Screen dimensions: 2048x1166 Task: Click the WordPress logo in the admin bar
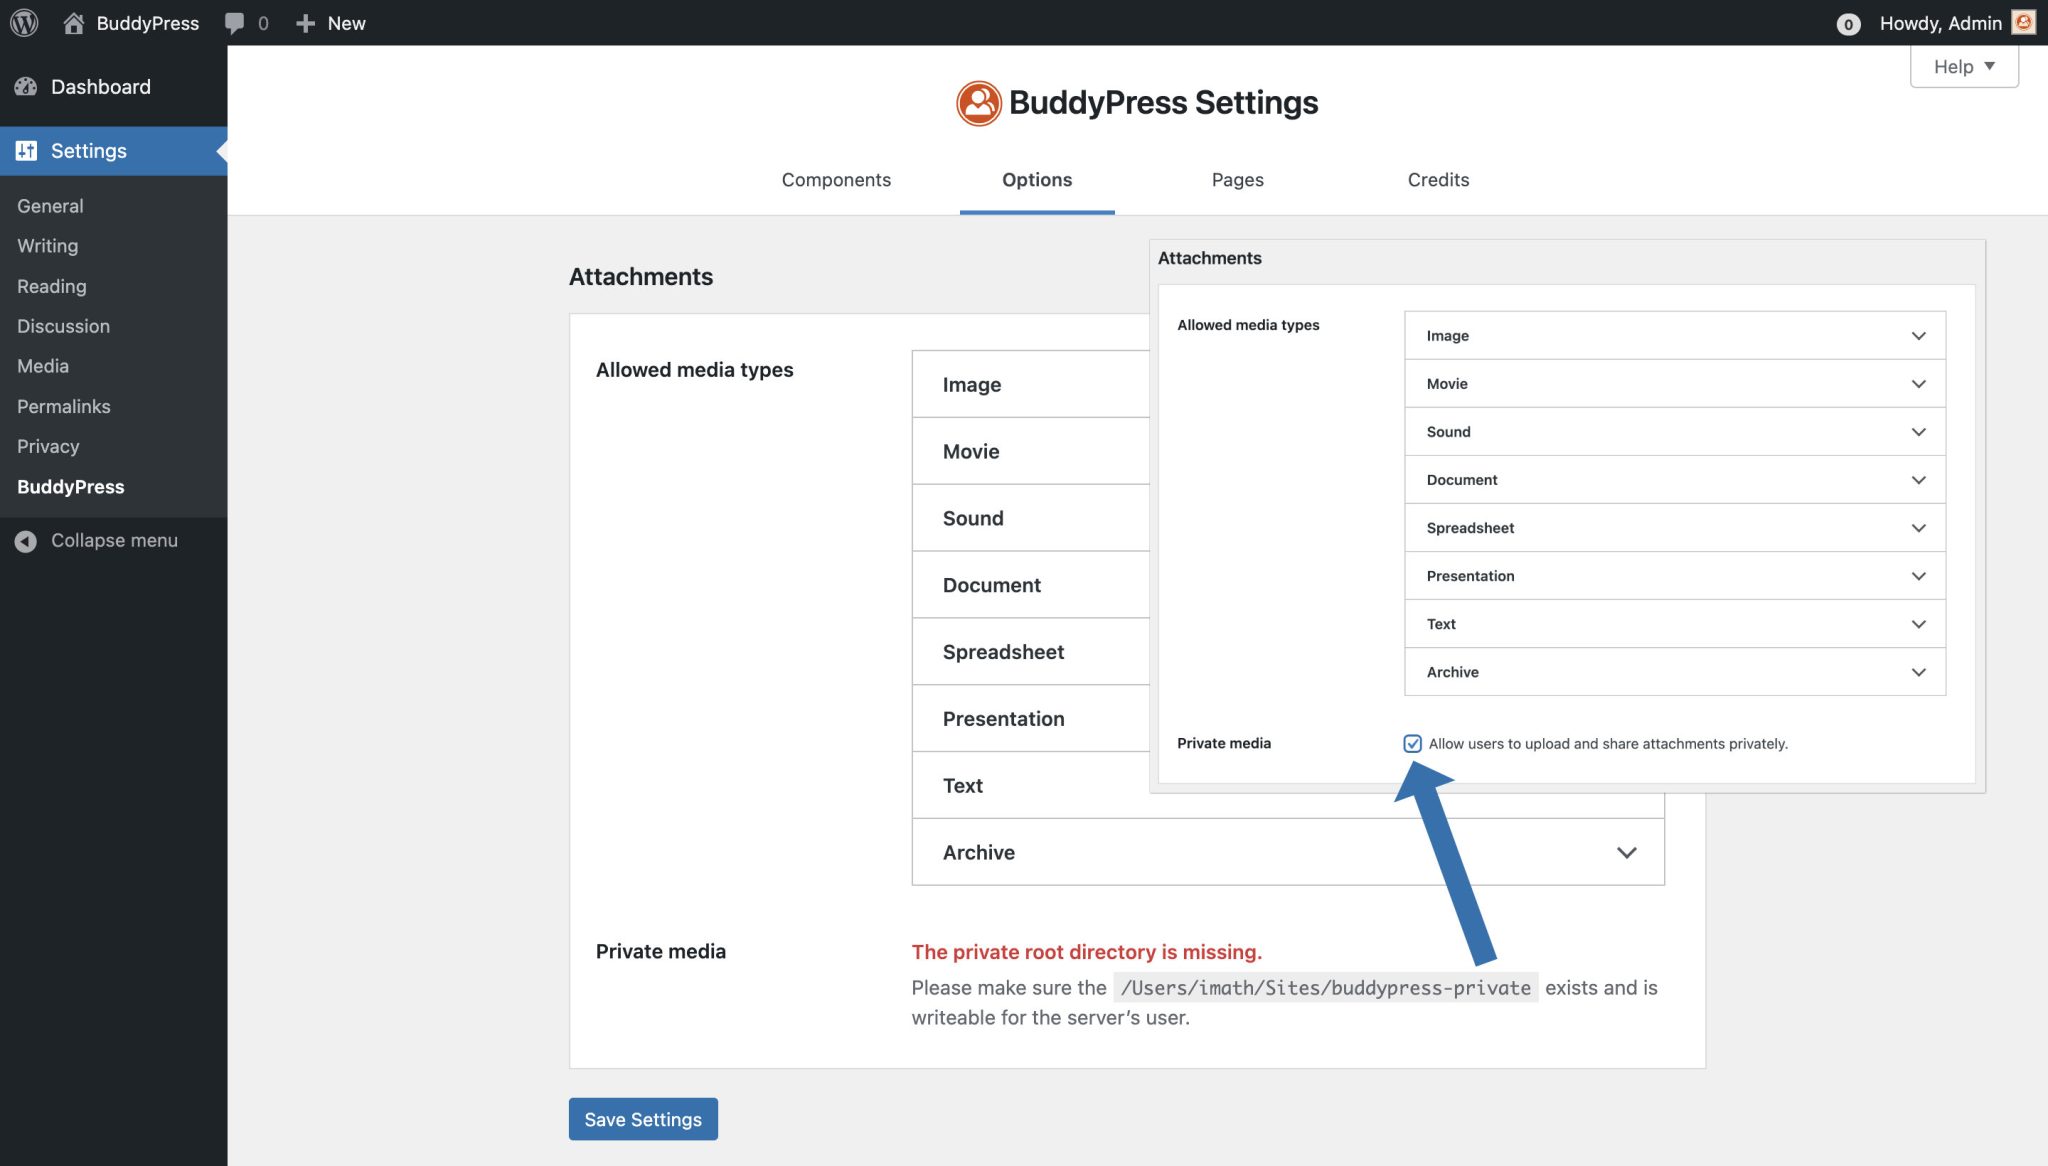pos(22,22)
